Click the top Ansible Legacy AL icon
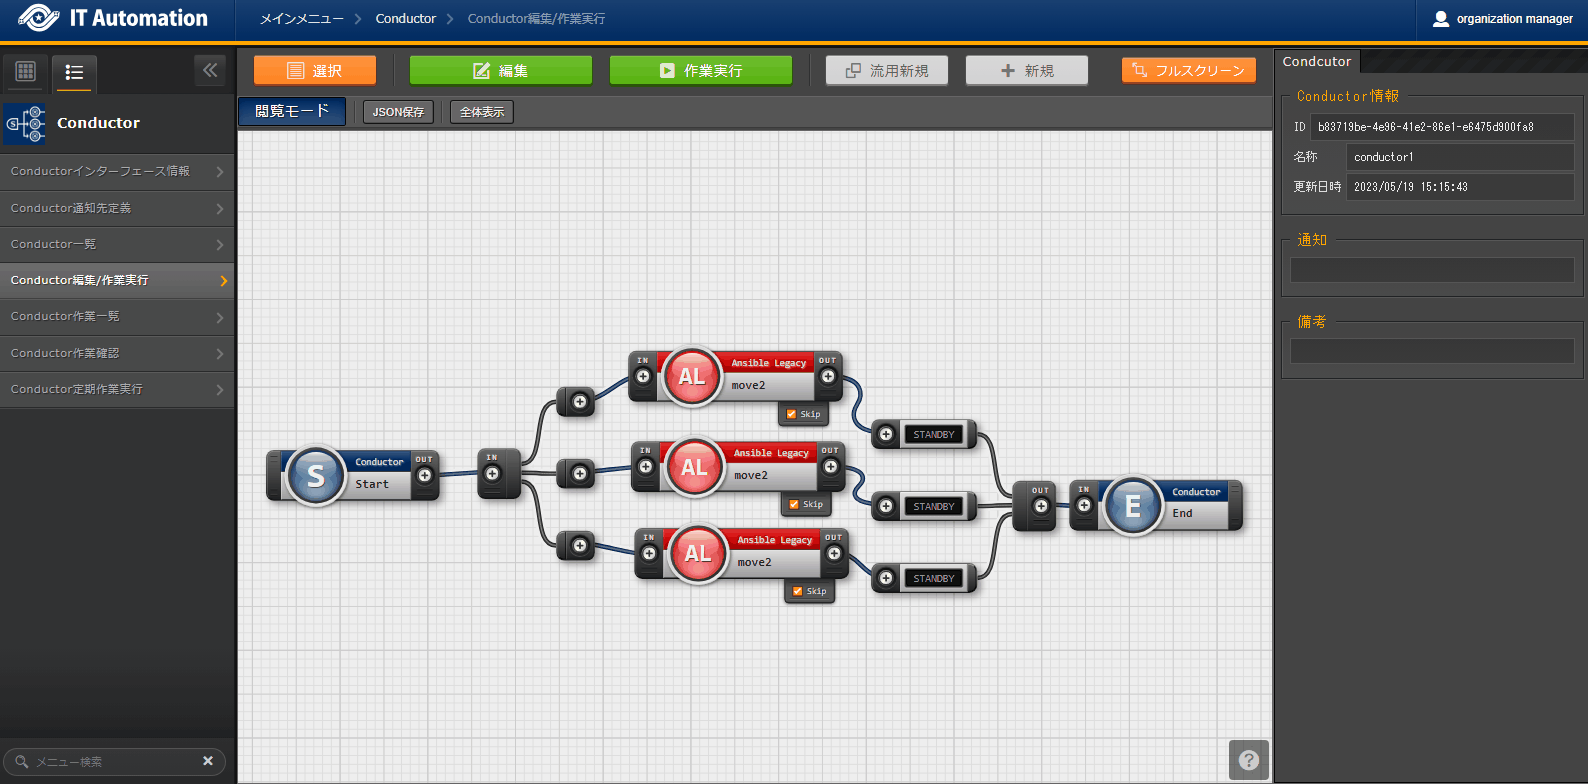1588x784 pixels. click(692, 377)
